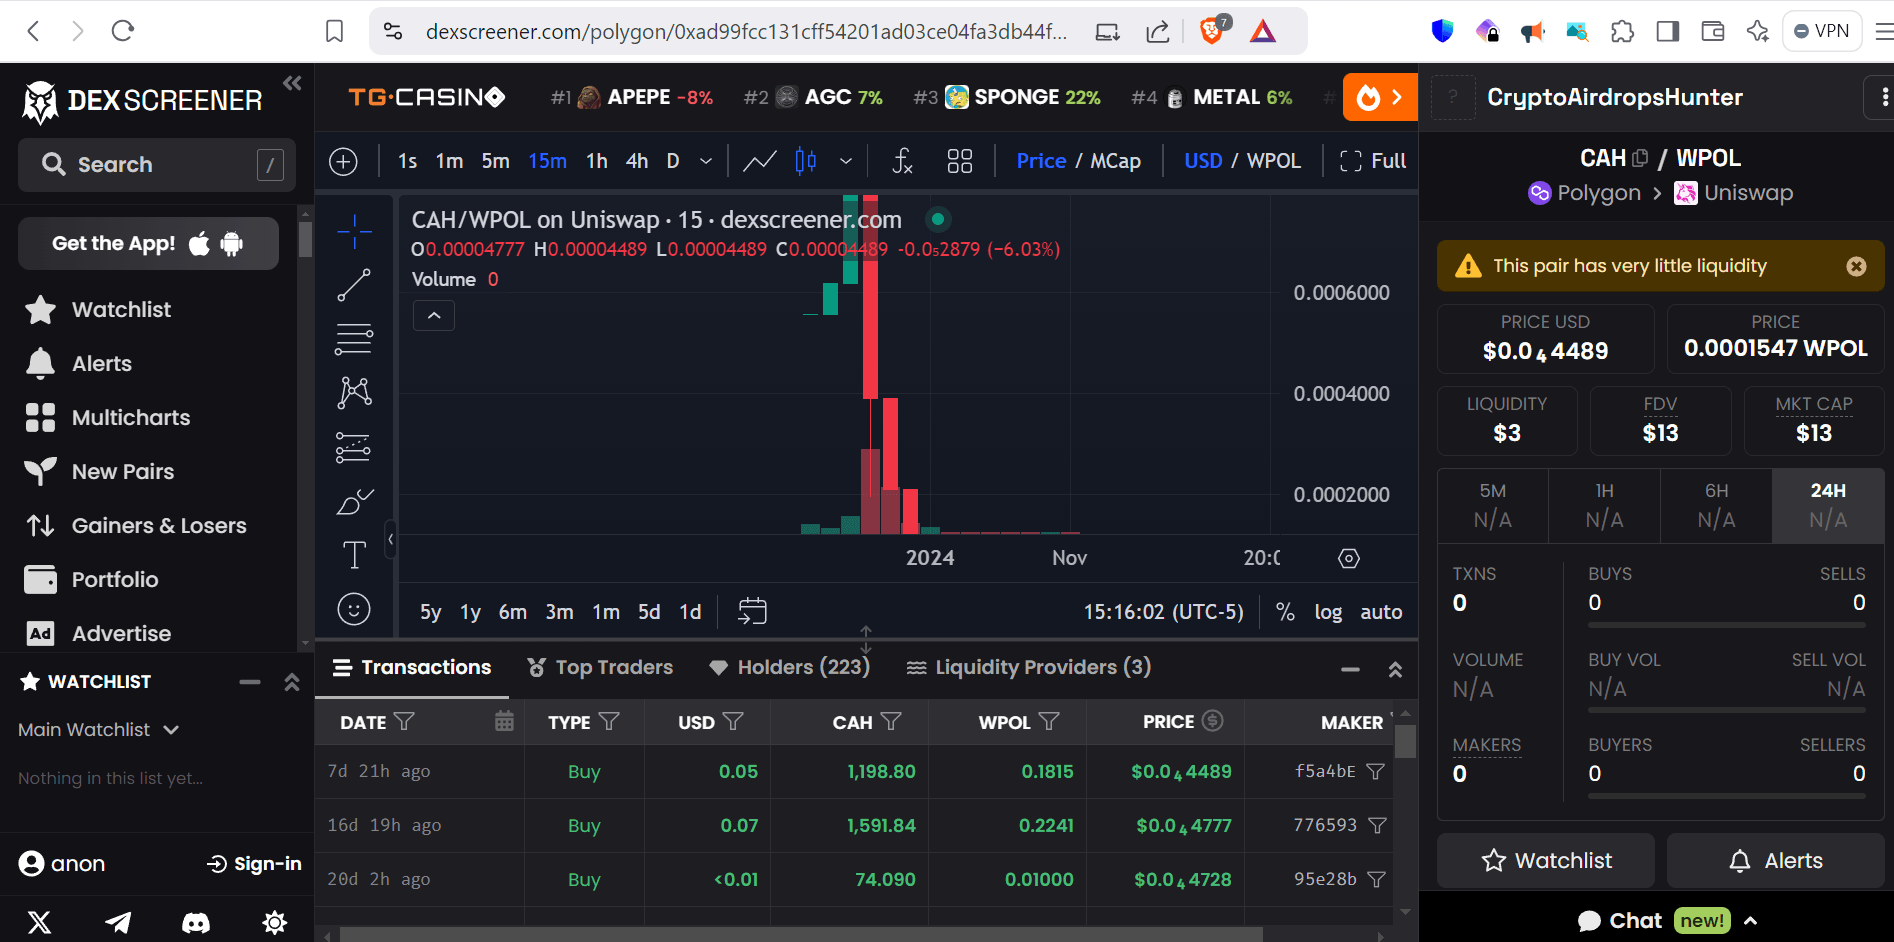The image size is (1894, 942).
Task: Select the crosshair cursor tool
Action: coord(354,231)
